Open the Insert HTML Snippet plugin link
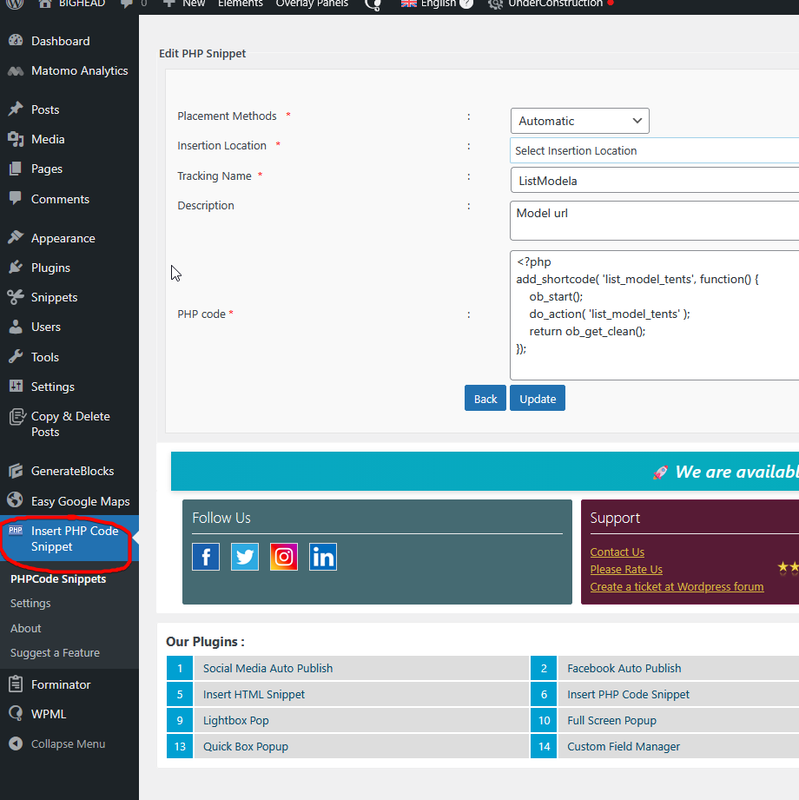The image size is (799, 800). 254,694
